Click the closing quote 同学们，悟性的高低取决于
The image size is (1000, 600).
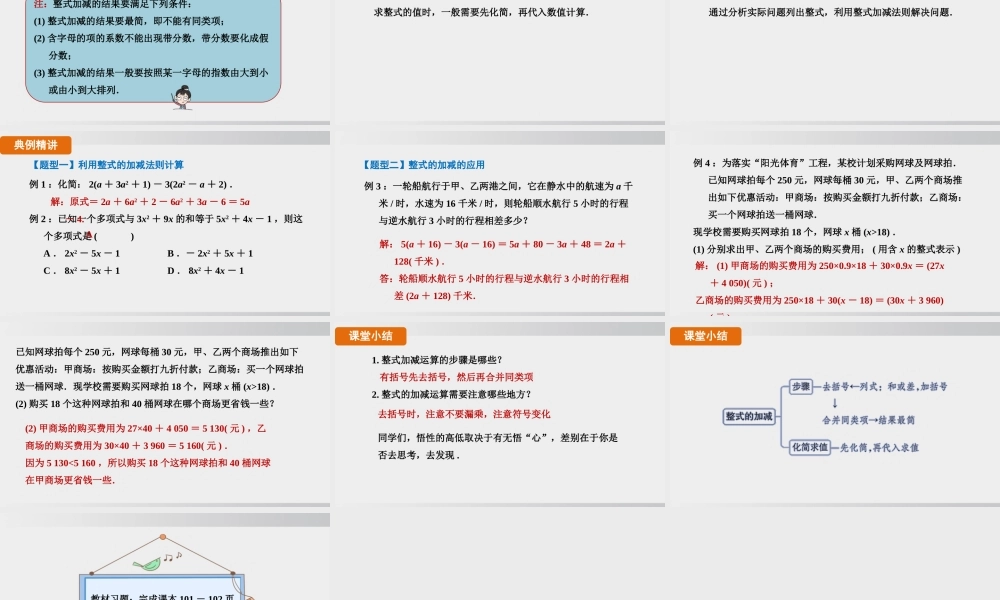pos(498,446)
